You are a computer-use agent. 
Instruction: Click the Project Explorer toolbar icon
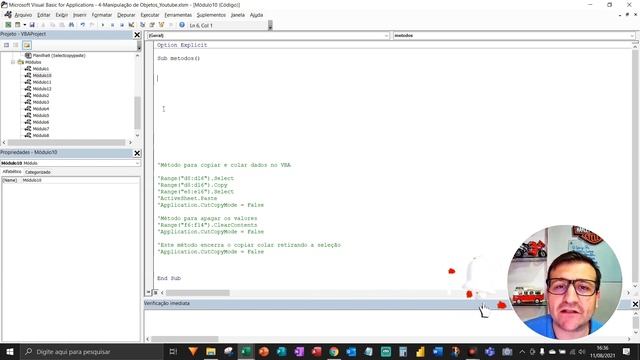142,25
